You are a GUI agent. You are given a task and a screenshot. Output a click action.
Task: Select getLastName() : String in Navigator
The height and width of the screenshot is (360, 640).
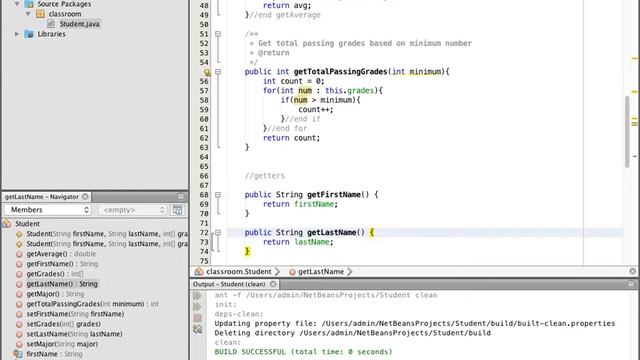coord(62,284)
